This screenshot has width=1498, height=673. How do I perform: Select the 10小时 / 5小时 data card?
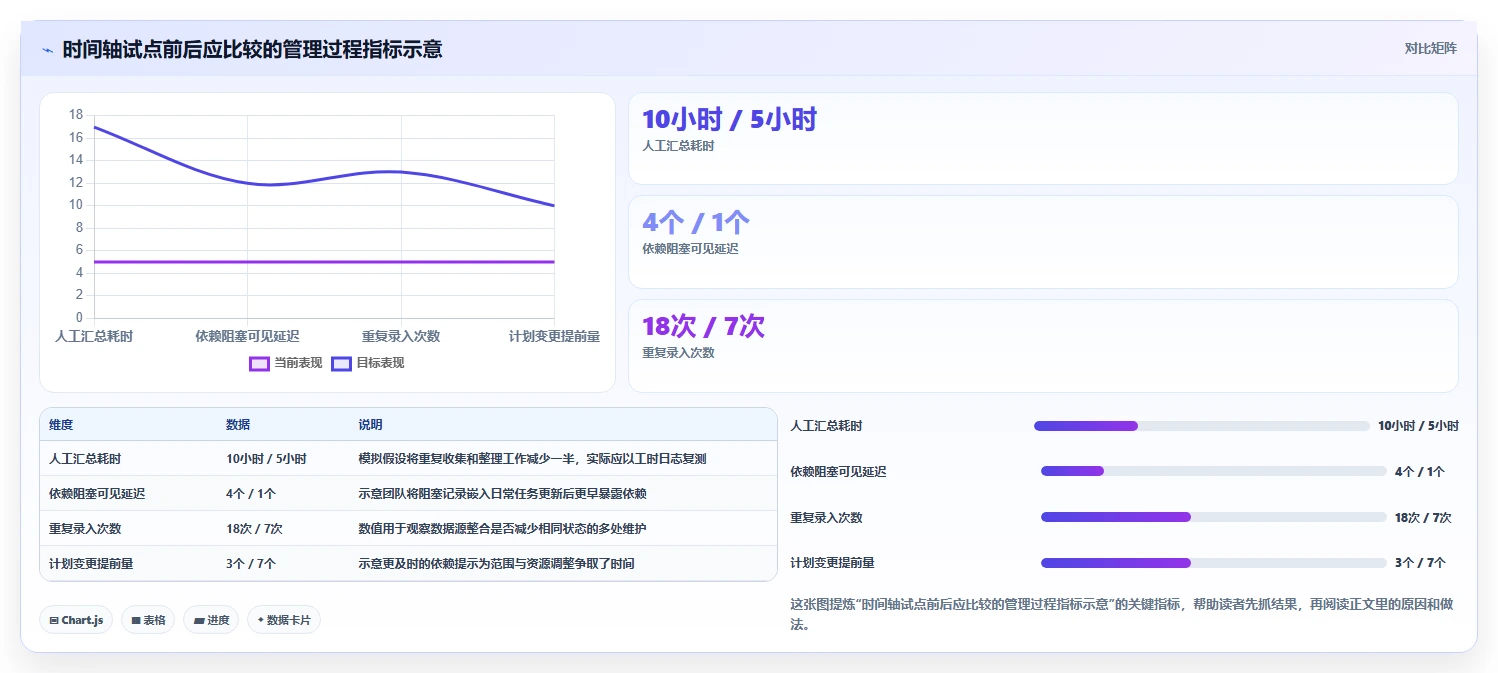1043,139
